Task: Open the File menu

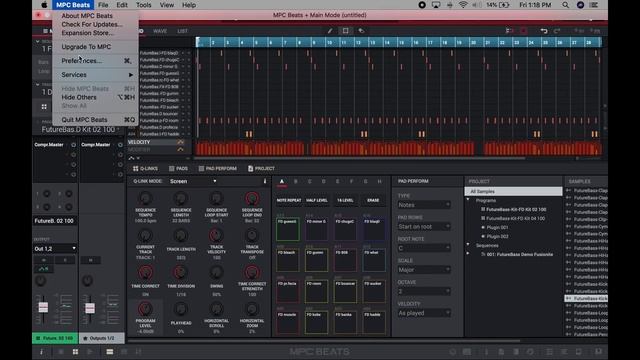Action: (103, 5)
